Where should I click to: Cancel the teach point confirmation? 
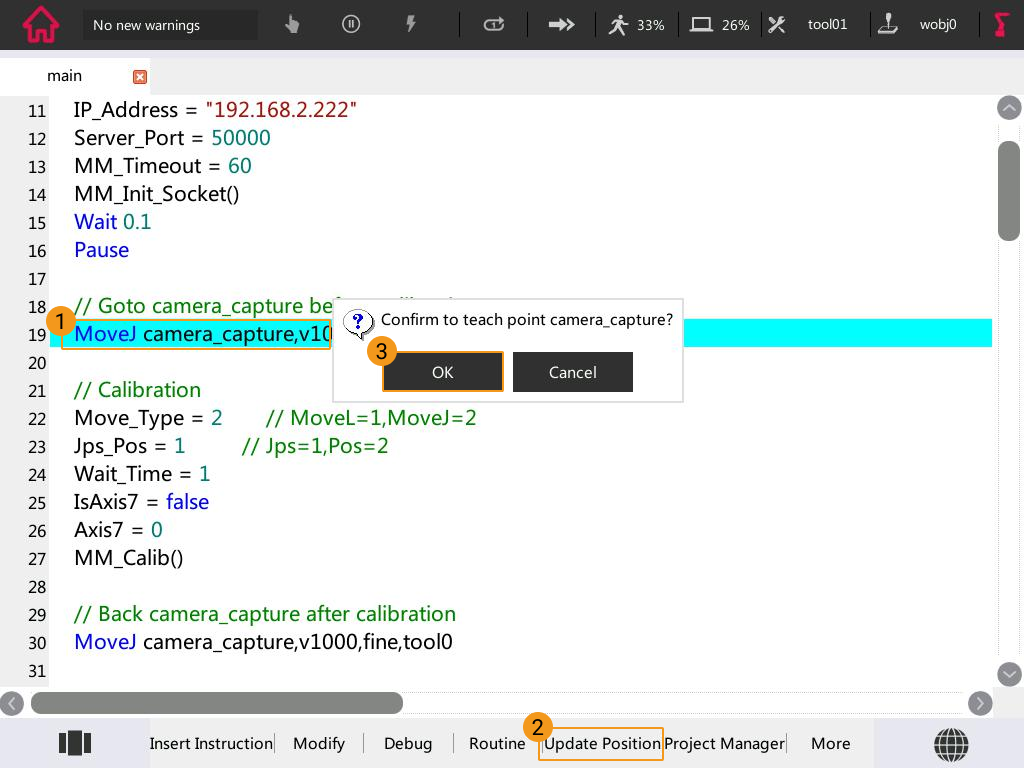(x=572, y=371)
